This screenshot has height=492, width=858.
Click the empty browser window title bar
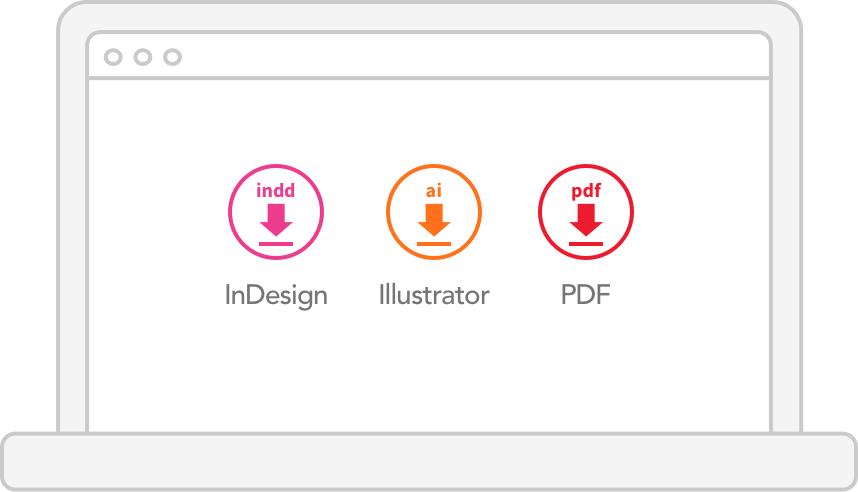tap(429, 56)
